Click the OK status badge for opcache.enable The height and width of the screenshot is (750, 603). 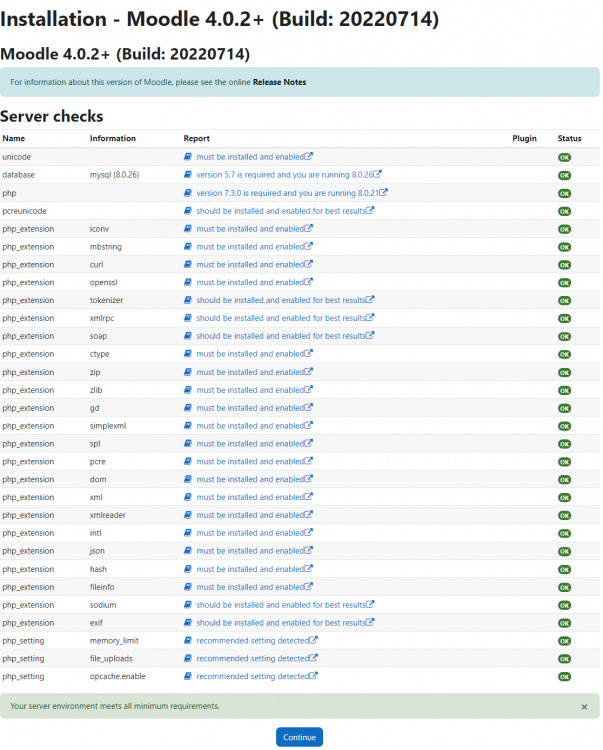[564, 677]
